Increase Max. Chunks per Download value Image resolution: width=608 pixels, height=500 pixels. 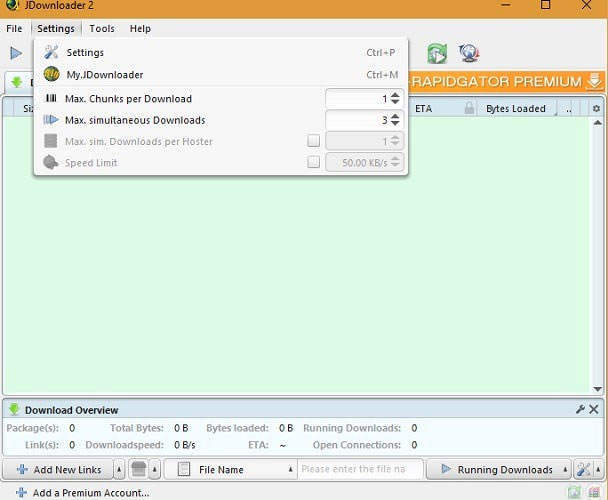(395, 95)
